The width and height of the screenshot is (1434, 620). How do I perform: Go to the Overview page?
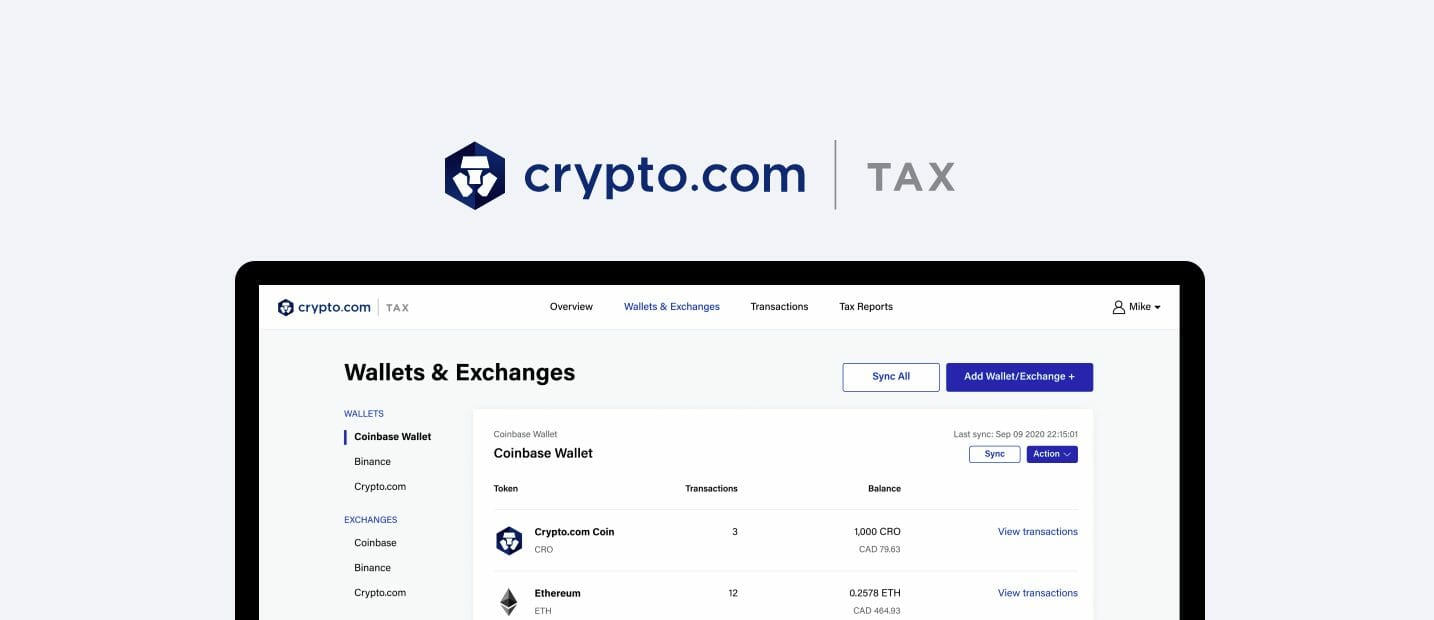pos(571,307)
